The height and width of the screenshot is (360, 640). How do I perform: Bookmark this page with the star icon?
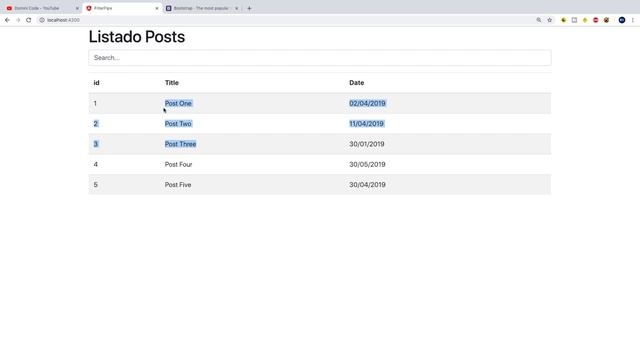tap(549, 20)
